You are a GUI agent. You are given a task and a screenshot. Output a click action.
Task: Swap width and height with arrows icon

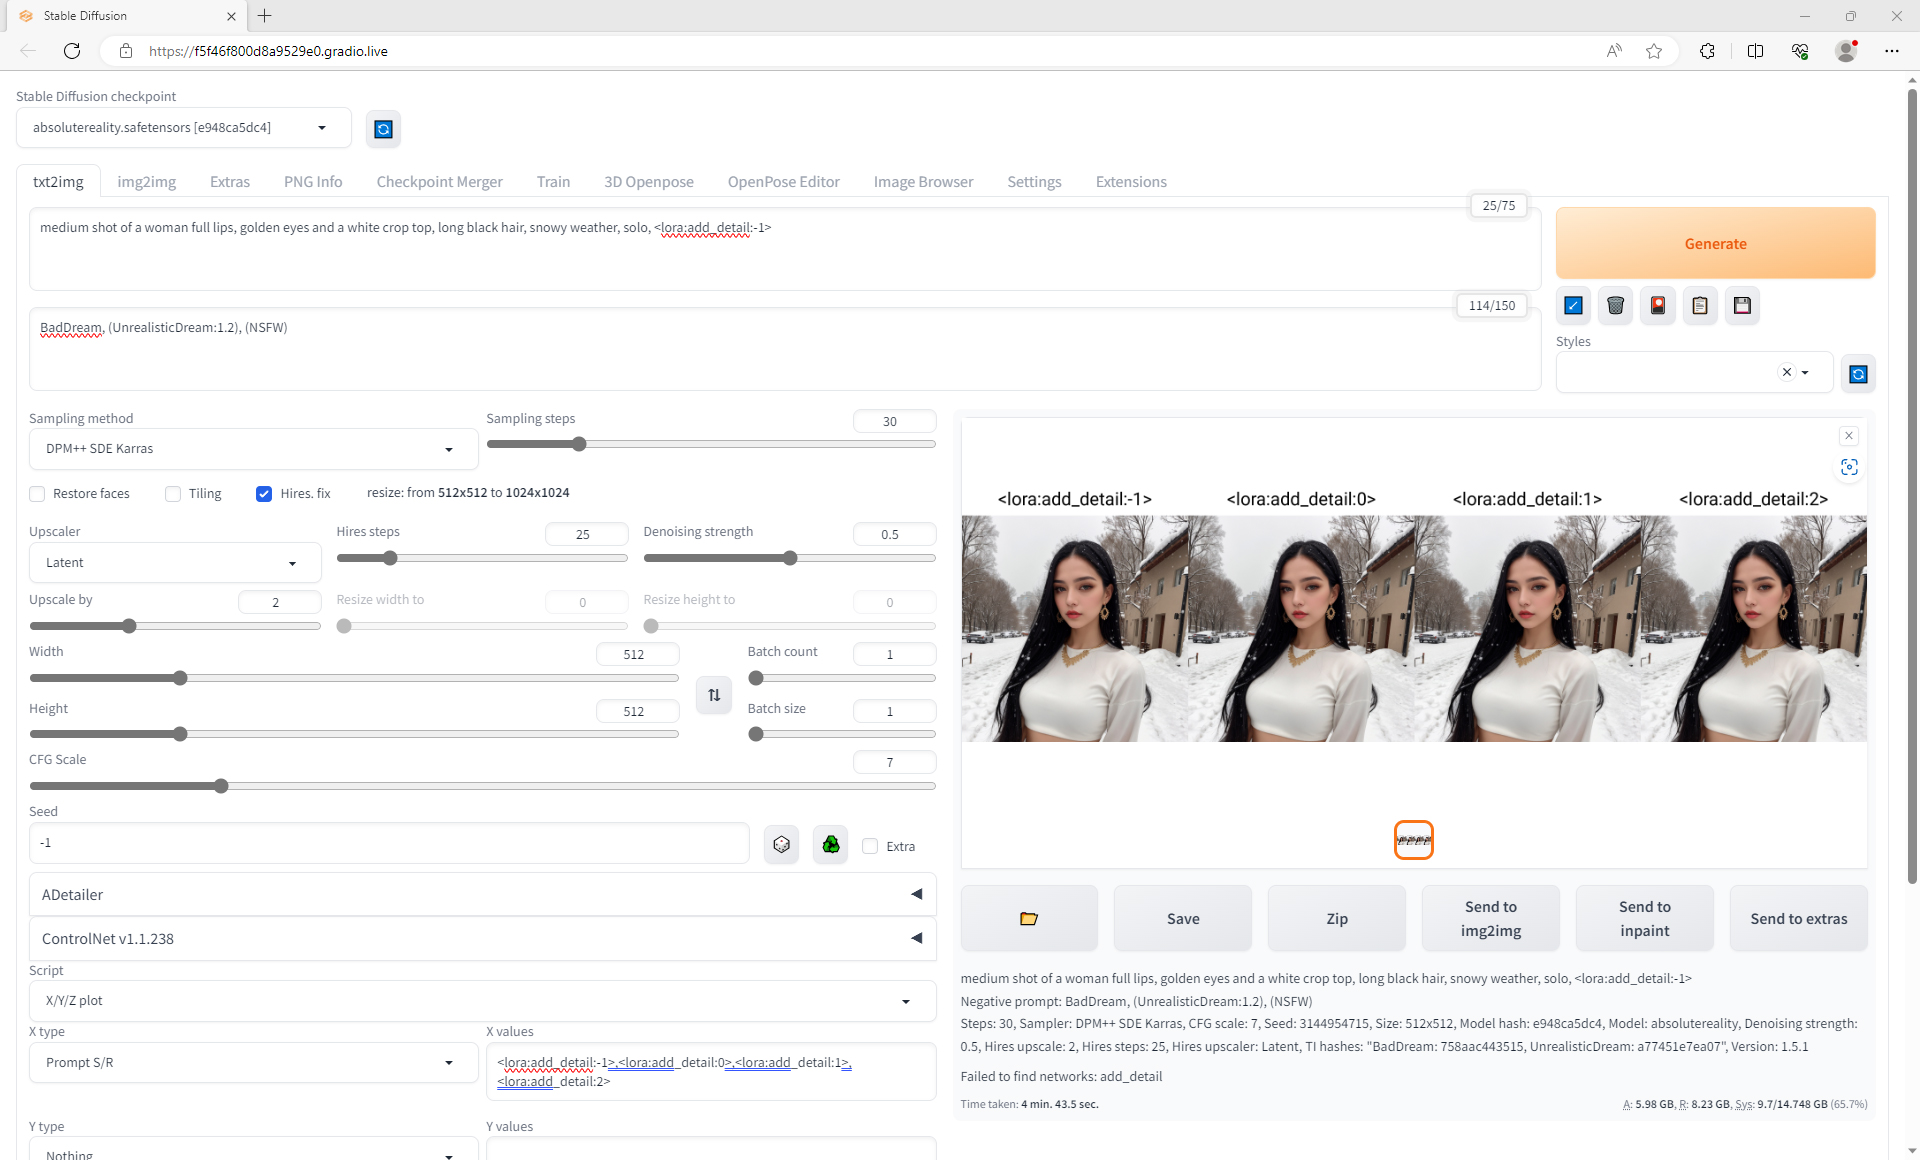click(x=714, y=695)
